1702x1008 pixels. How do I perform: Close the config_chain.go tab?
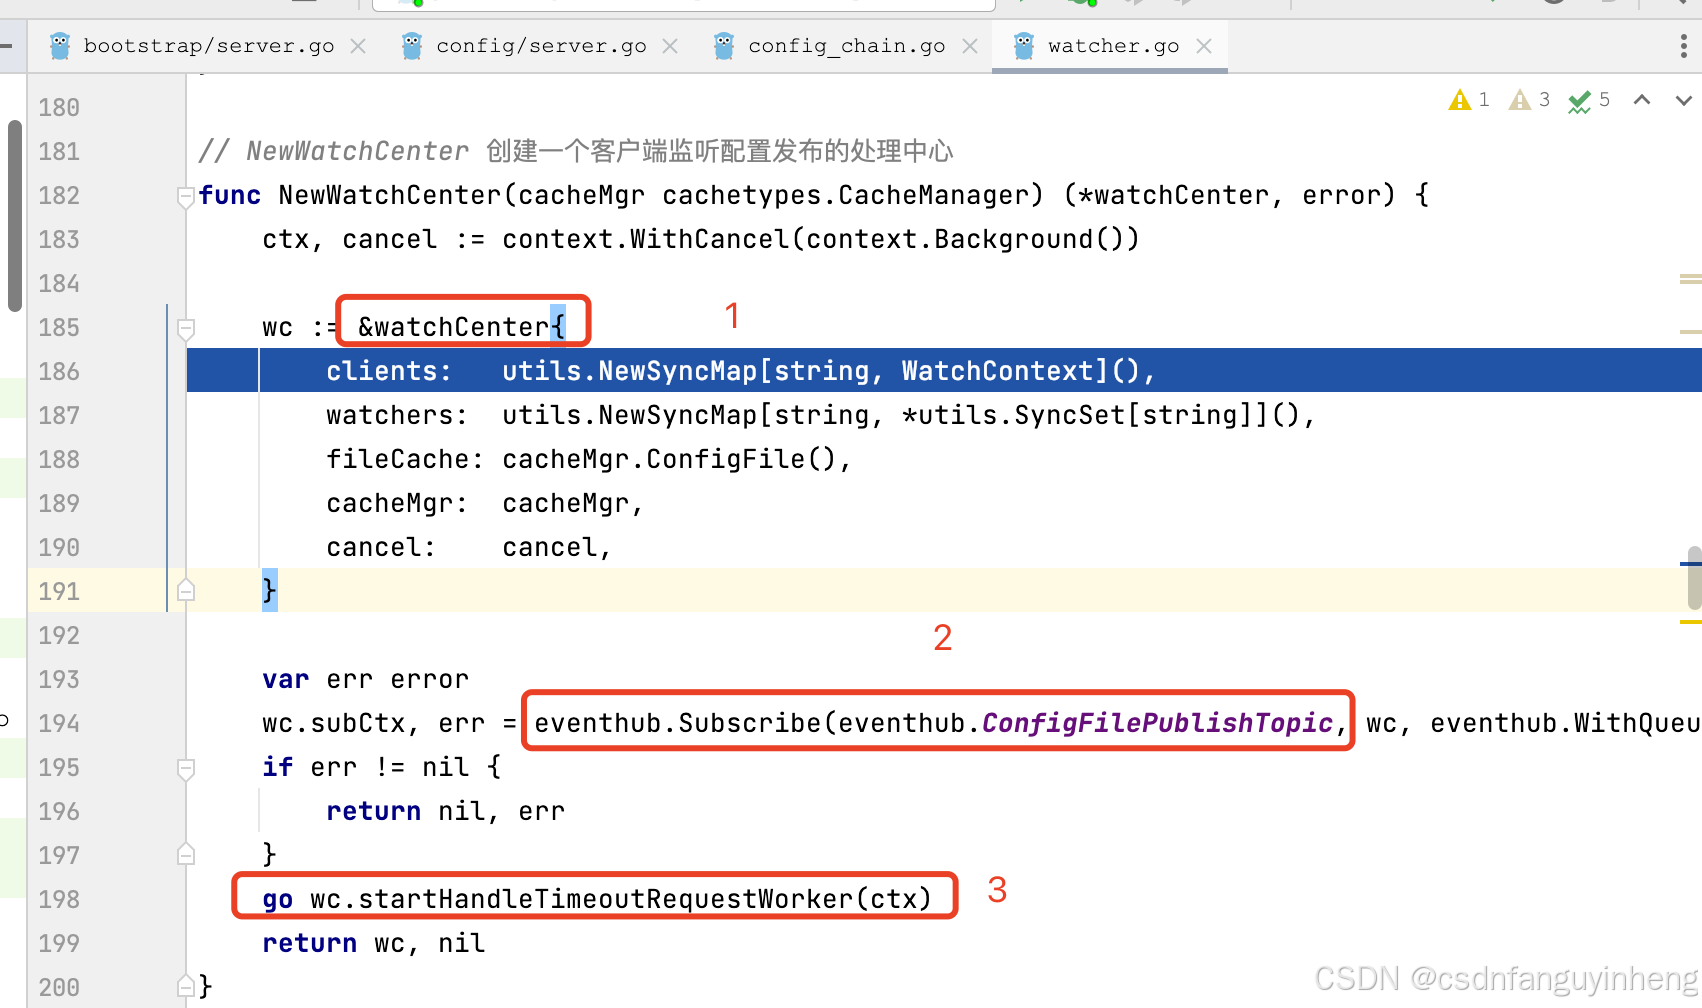coord(970,46)
